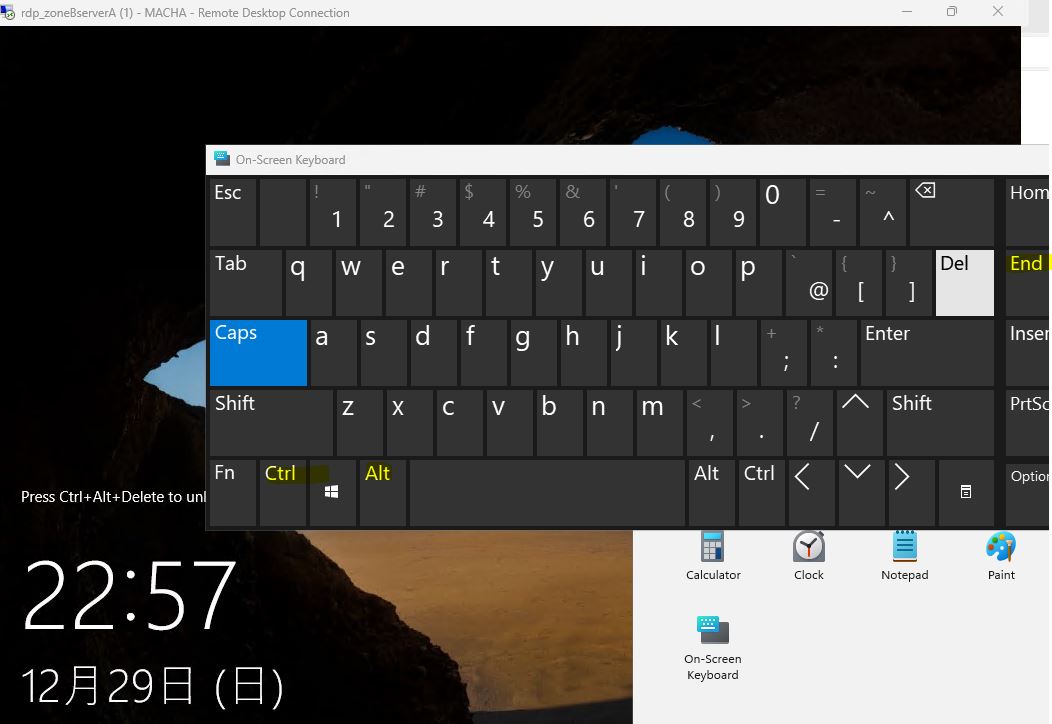The height and width of the screenshot is (724, 1052).
Task: Click the End key
Action: click(1027, 282)
